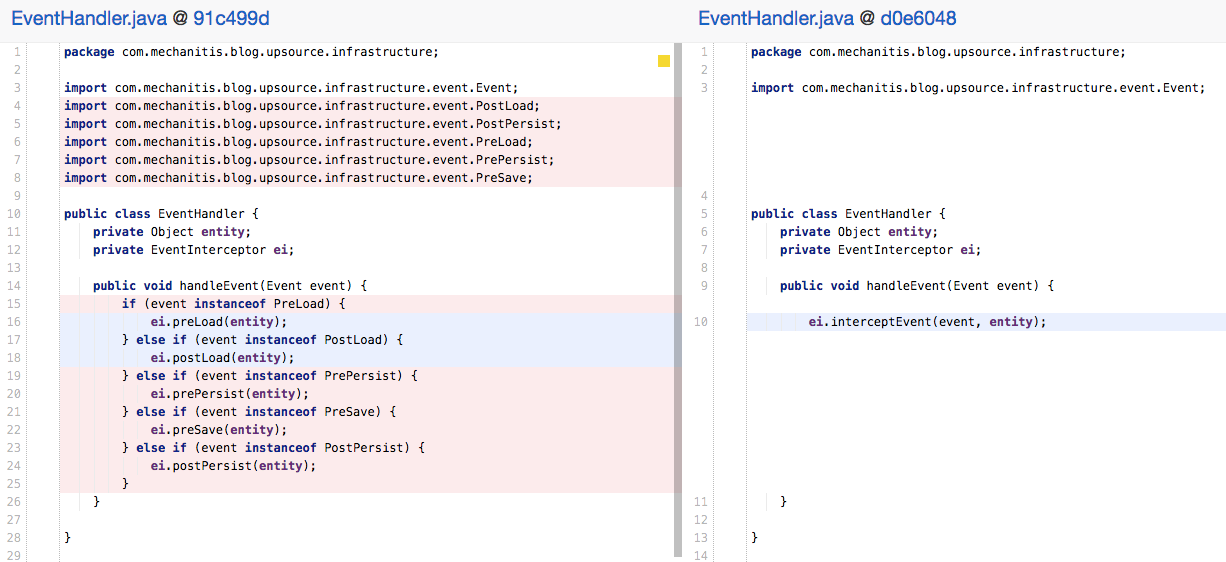Click the 'ei.preSave(entity);' line

(219, 430)
